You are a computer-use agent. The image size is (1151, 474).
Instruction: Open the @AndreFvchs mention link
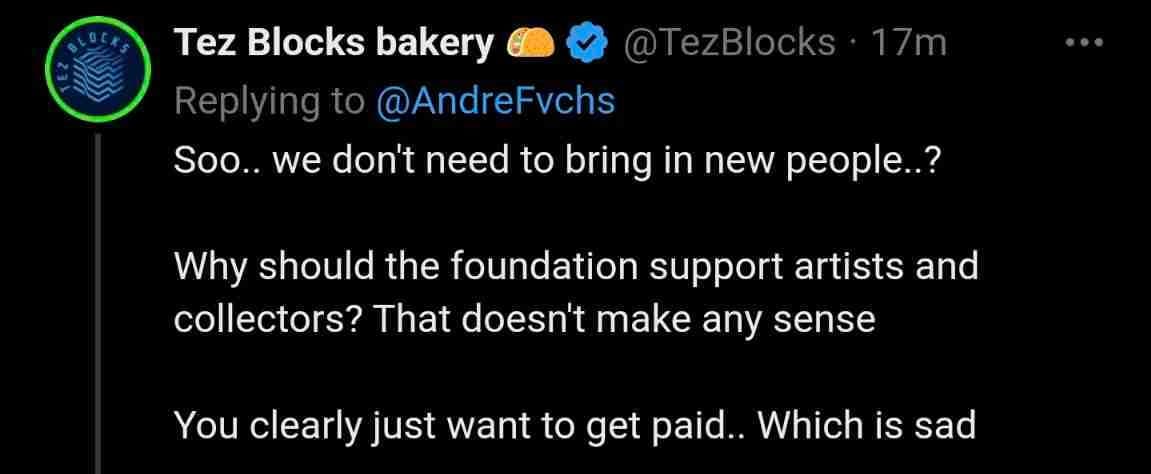[494, 101]
